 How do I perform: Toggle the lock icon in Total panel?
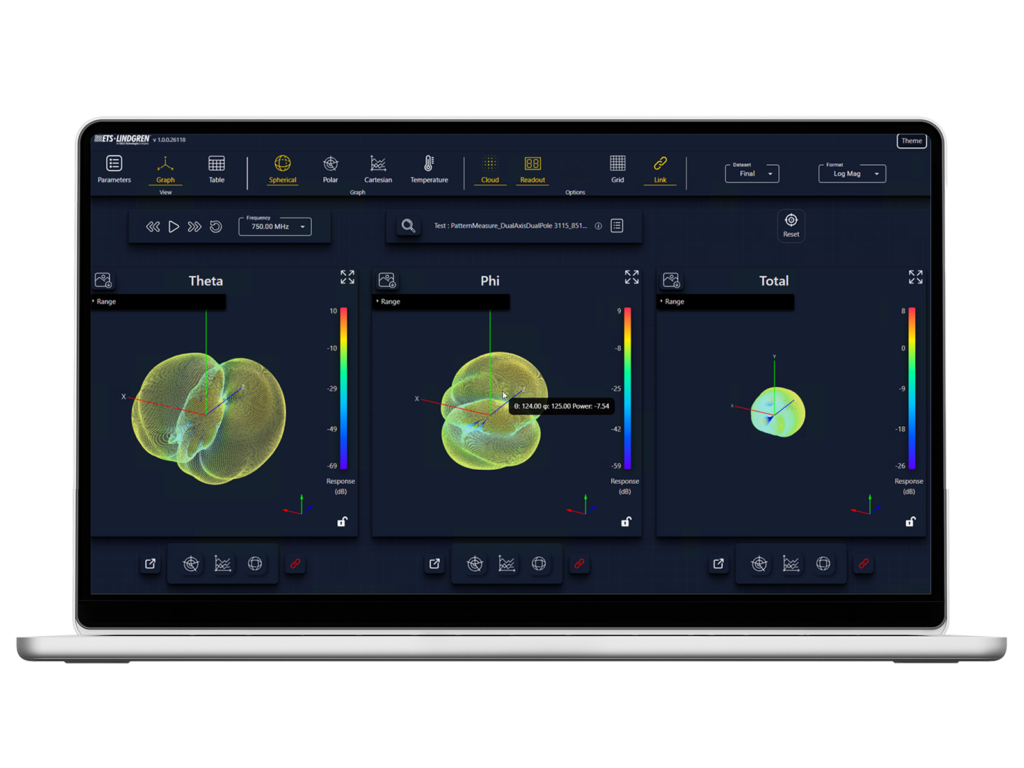(910, 521)
